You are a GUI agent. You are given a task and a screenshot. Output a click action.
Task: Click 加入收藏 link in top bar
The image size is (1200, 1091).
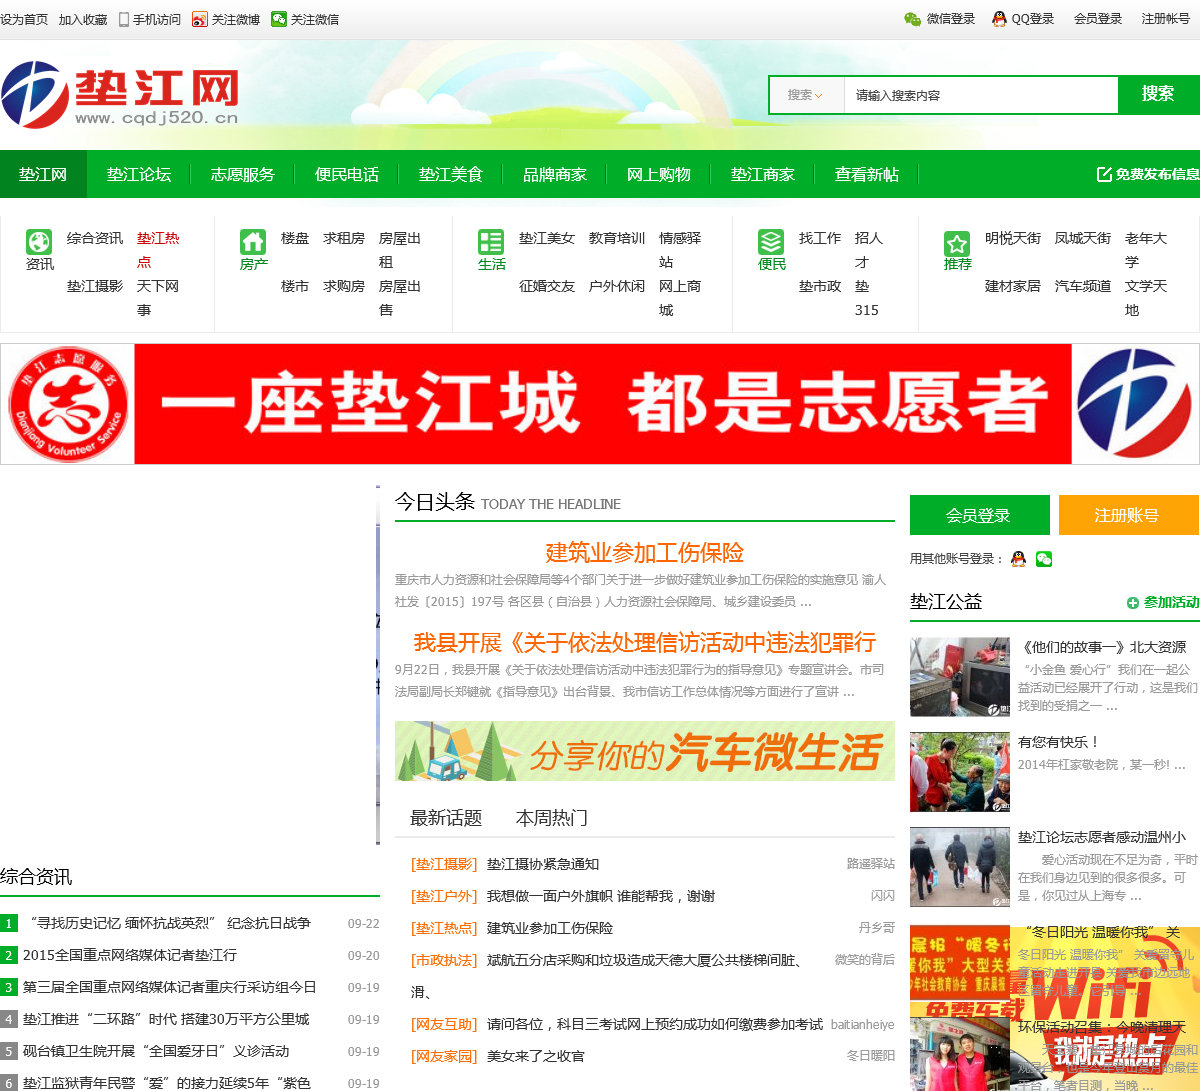tap(83, 19)
